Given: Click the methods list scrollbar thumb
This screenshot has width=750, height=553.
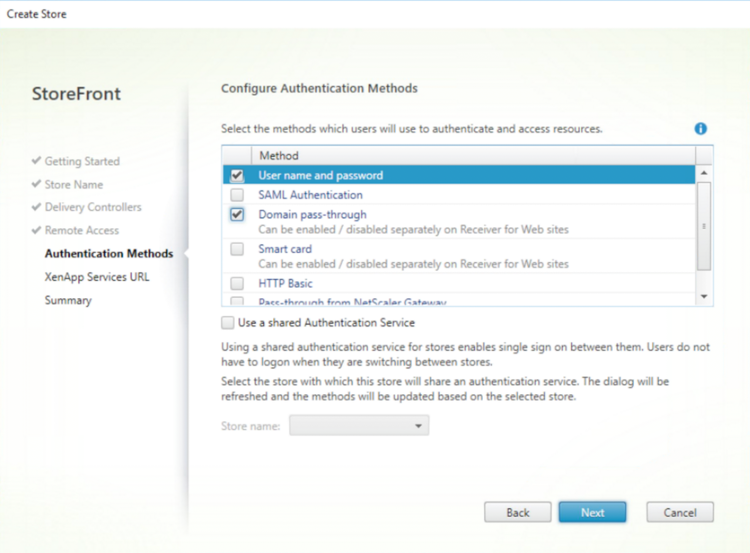Looking at the screenshot, I should click(x=704, y=226).
